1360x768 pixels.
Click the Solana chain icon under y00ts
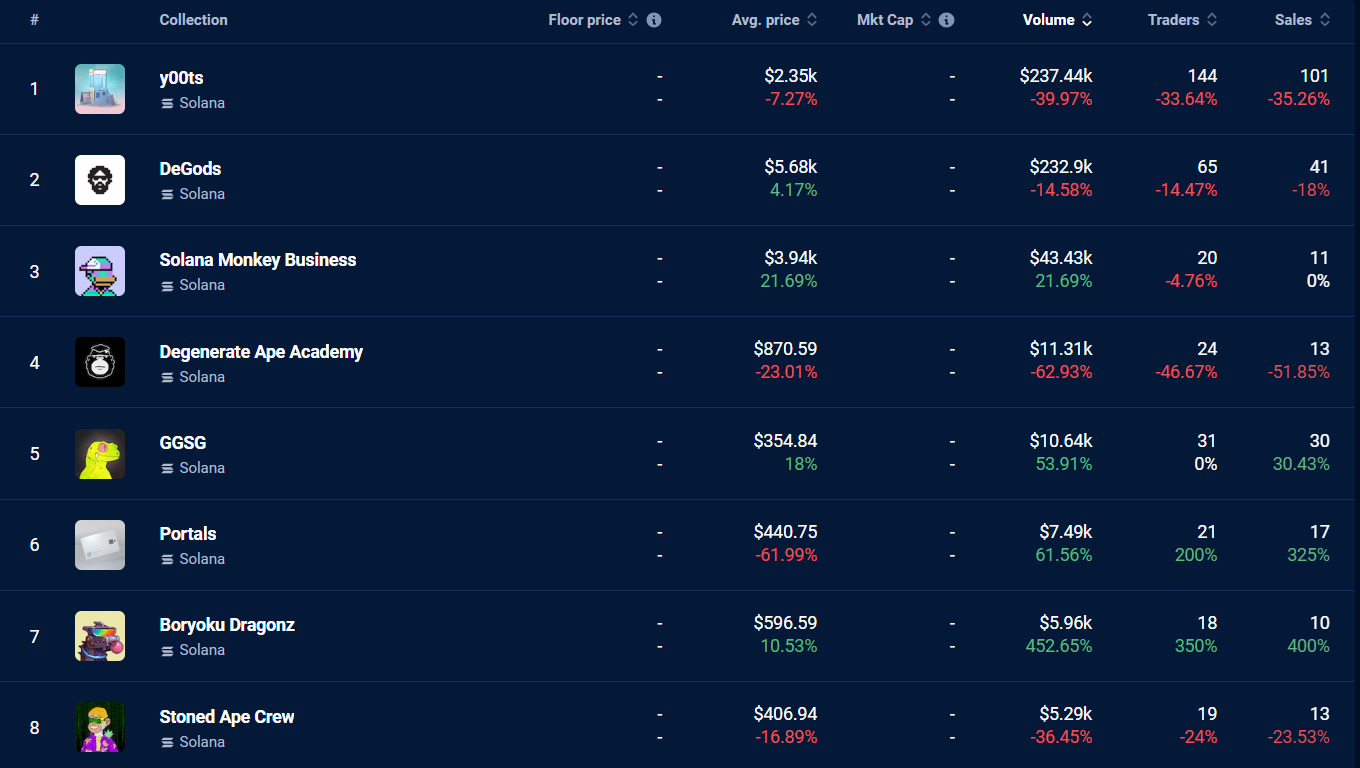[167, 103]
